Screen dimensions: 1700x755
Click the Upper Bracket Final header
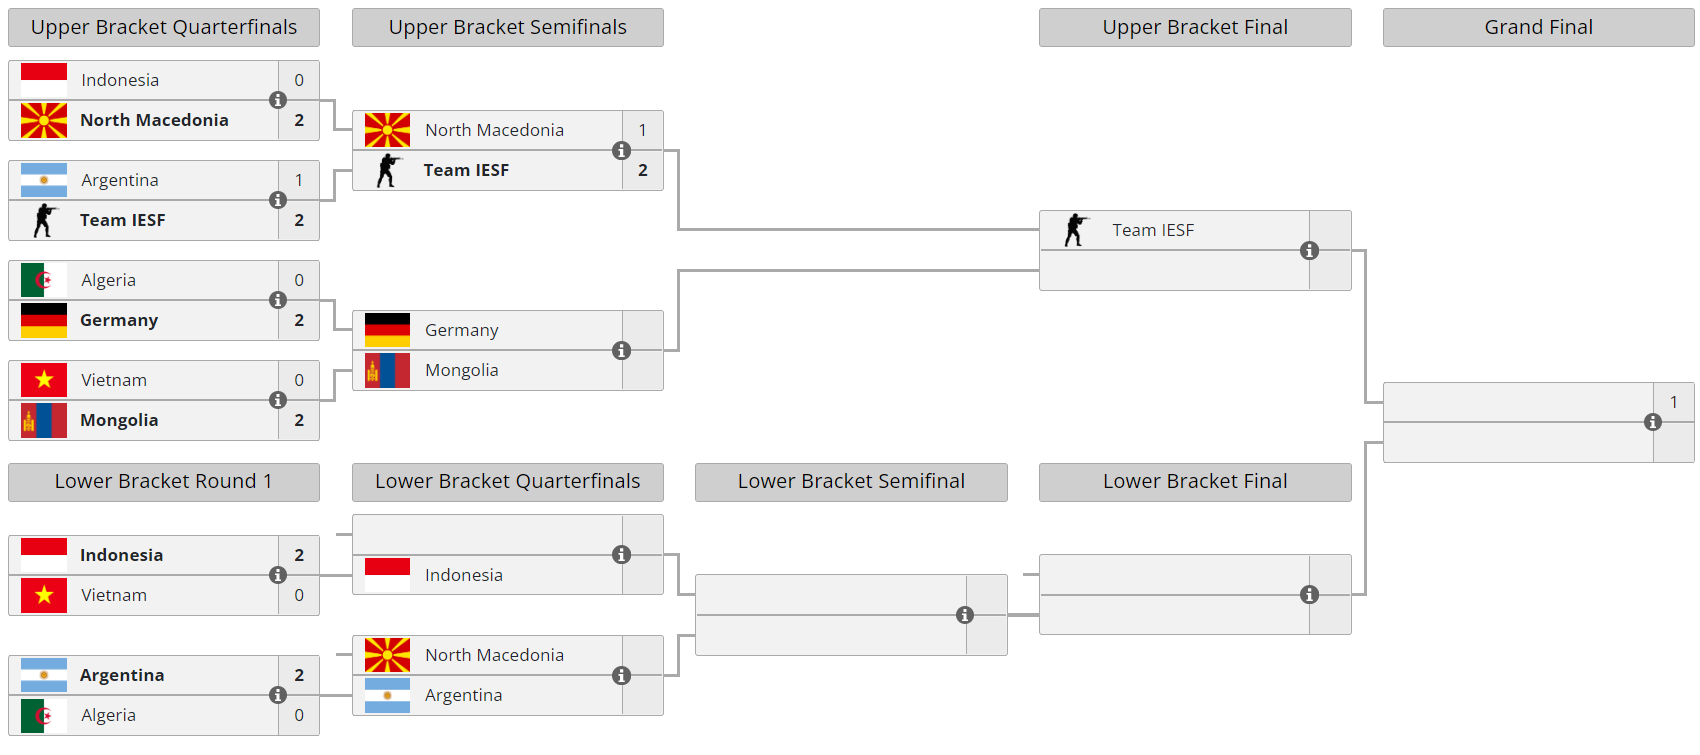[1195, 27]
